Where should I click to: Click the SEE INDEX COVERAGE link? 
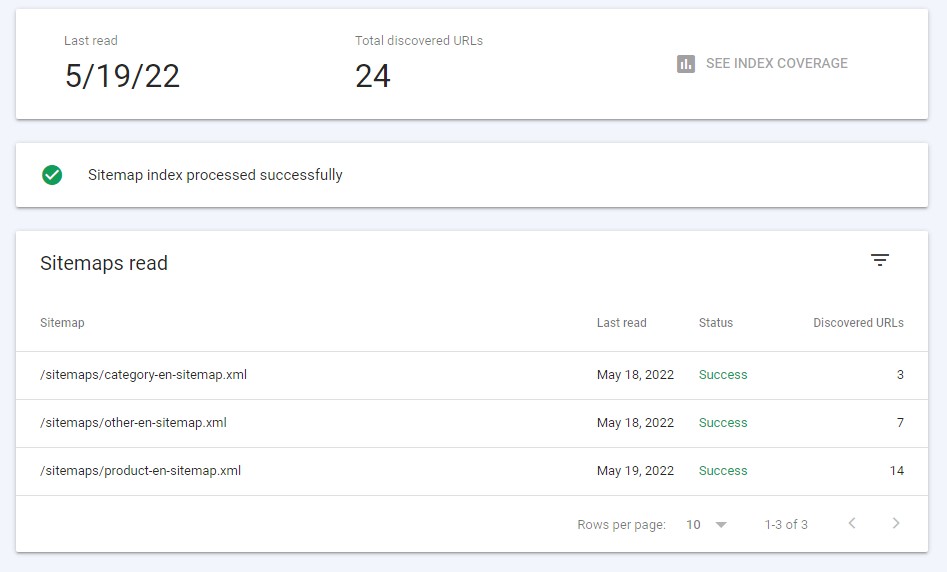point(776,63)
